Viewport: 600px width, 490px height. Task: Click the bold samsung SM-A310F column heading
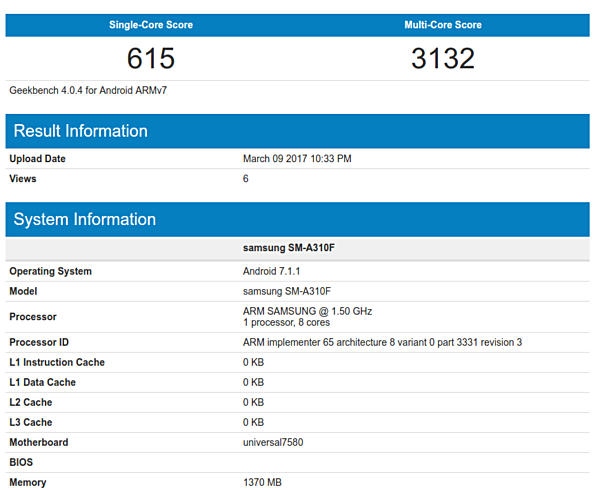coord(288,248)
